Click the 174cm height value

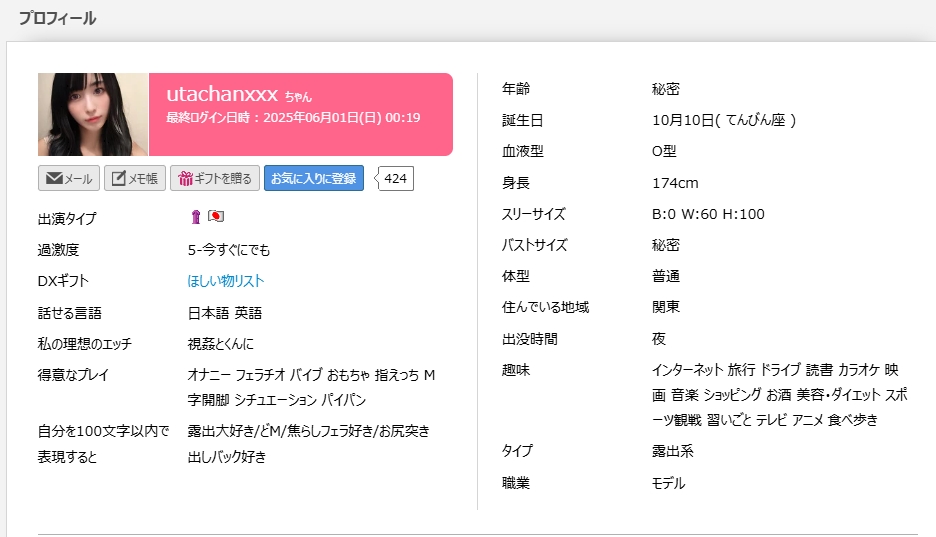coord(675,183)
